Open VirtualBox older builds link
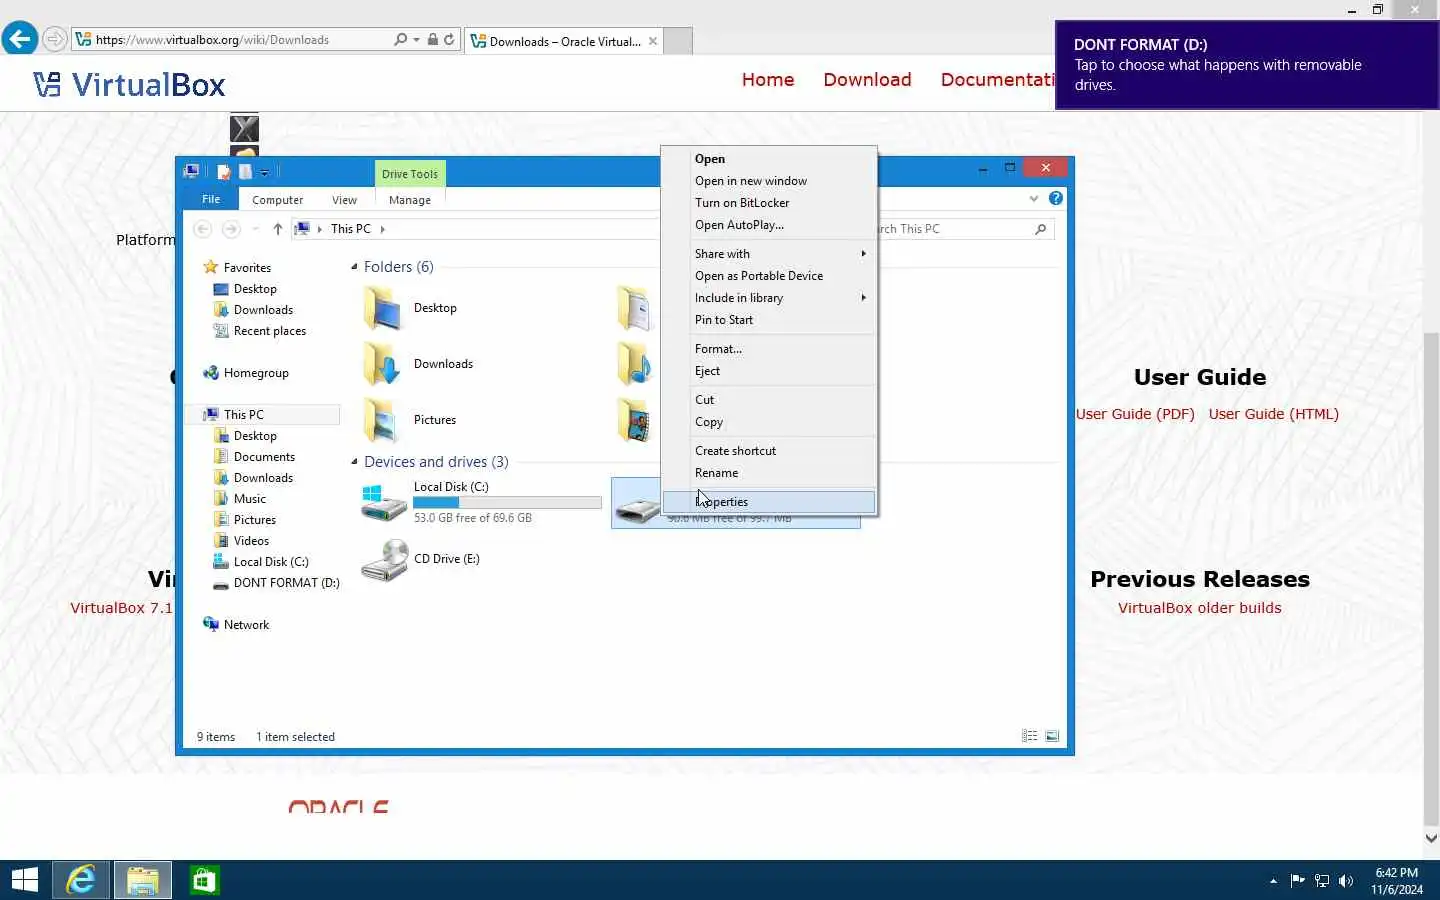 1199,608
